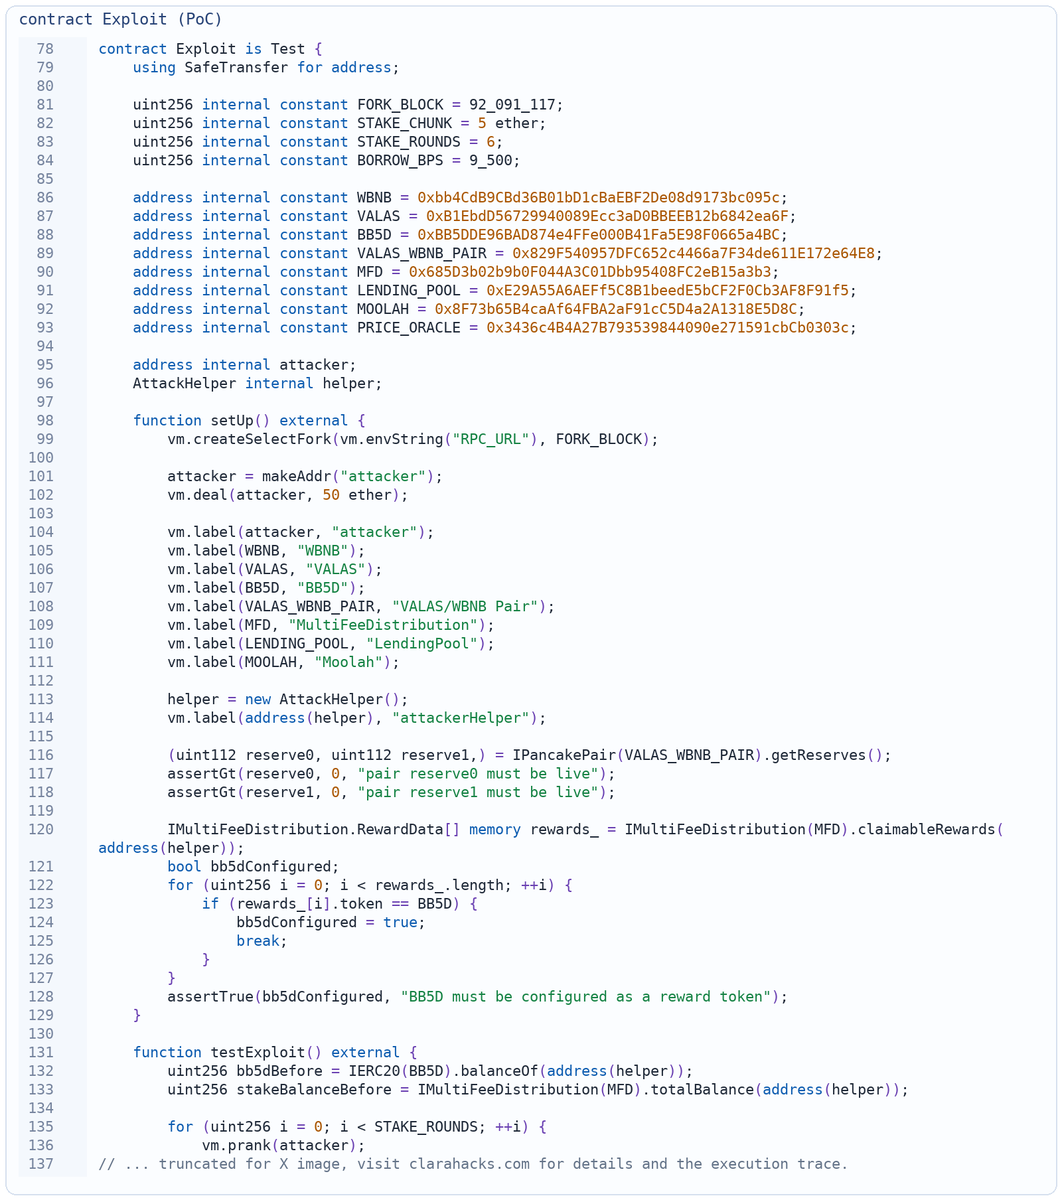Image resolution: width=1062 pixels, height=1200 pixels.
Task: Click the assertTrue BB5D must be configured line
Action: click(478, 997)
